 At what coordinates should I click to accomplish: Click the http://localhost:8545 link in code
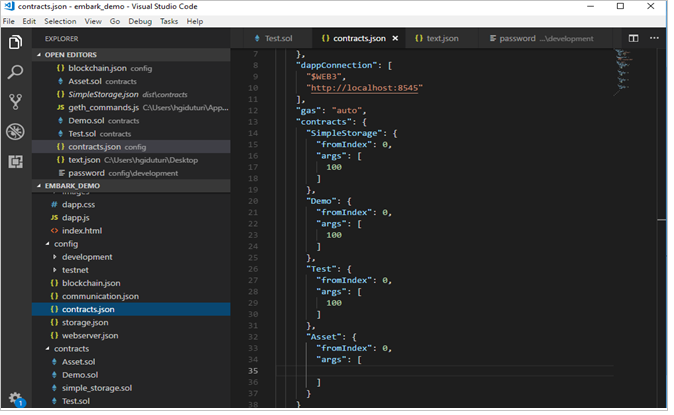pos(367,89)
